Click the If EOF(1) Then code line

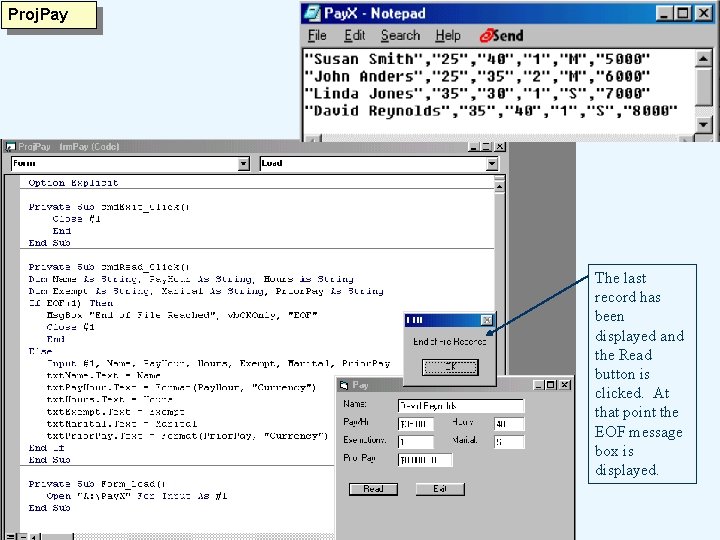click(71, 303)
